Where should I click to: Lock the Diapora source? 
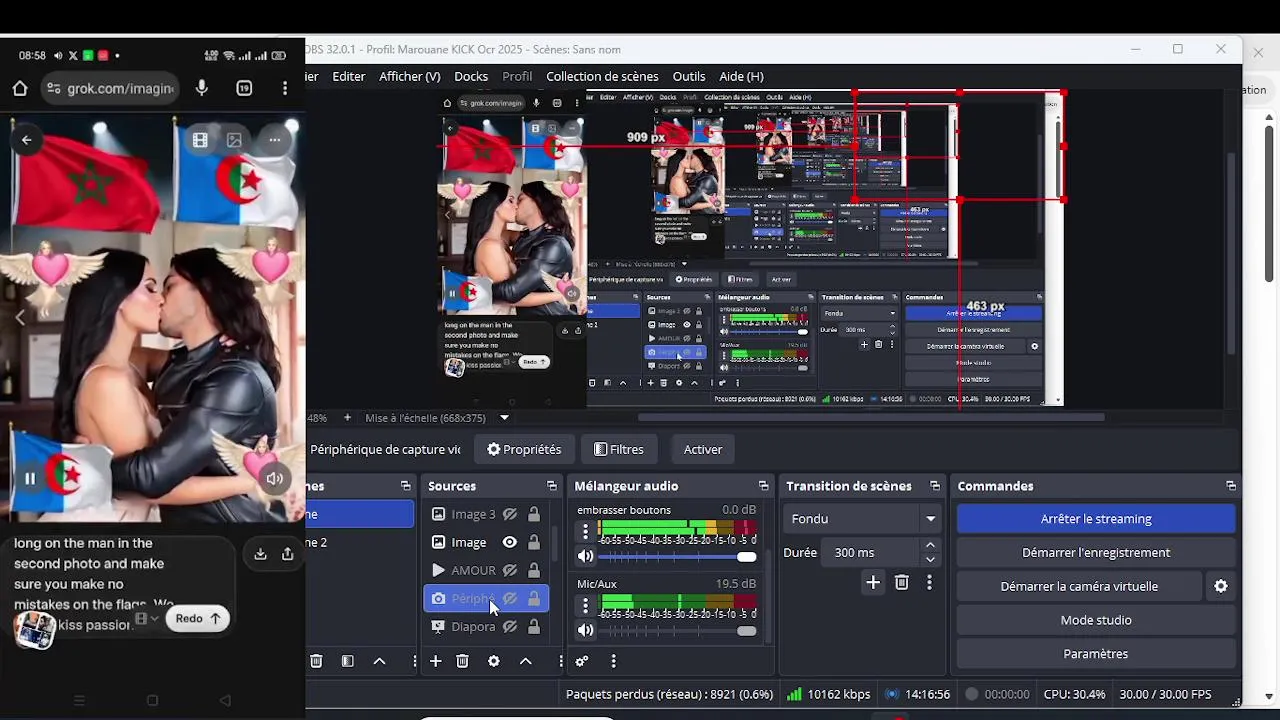[x=534, y=626]
